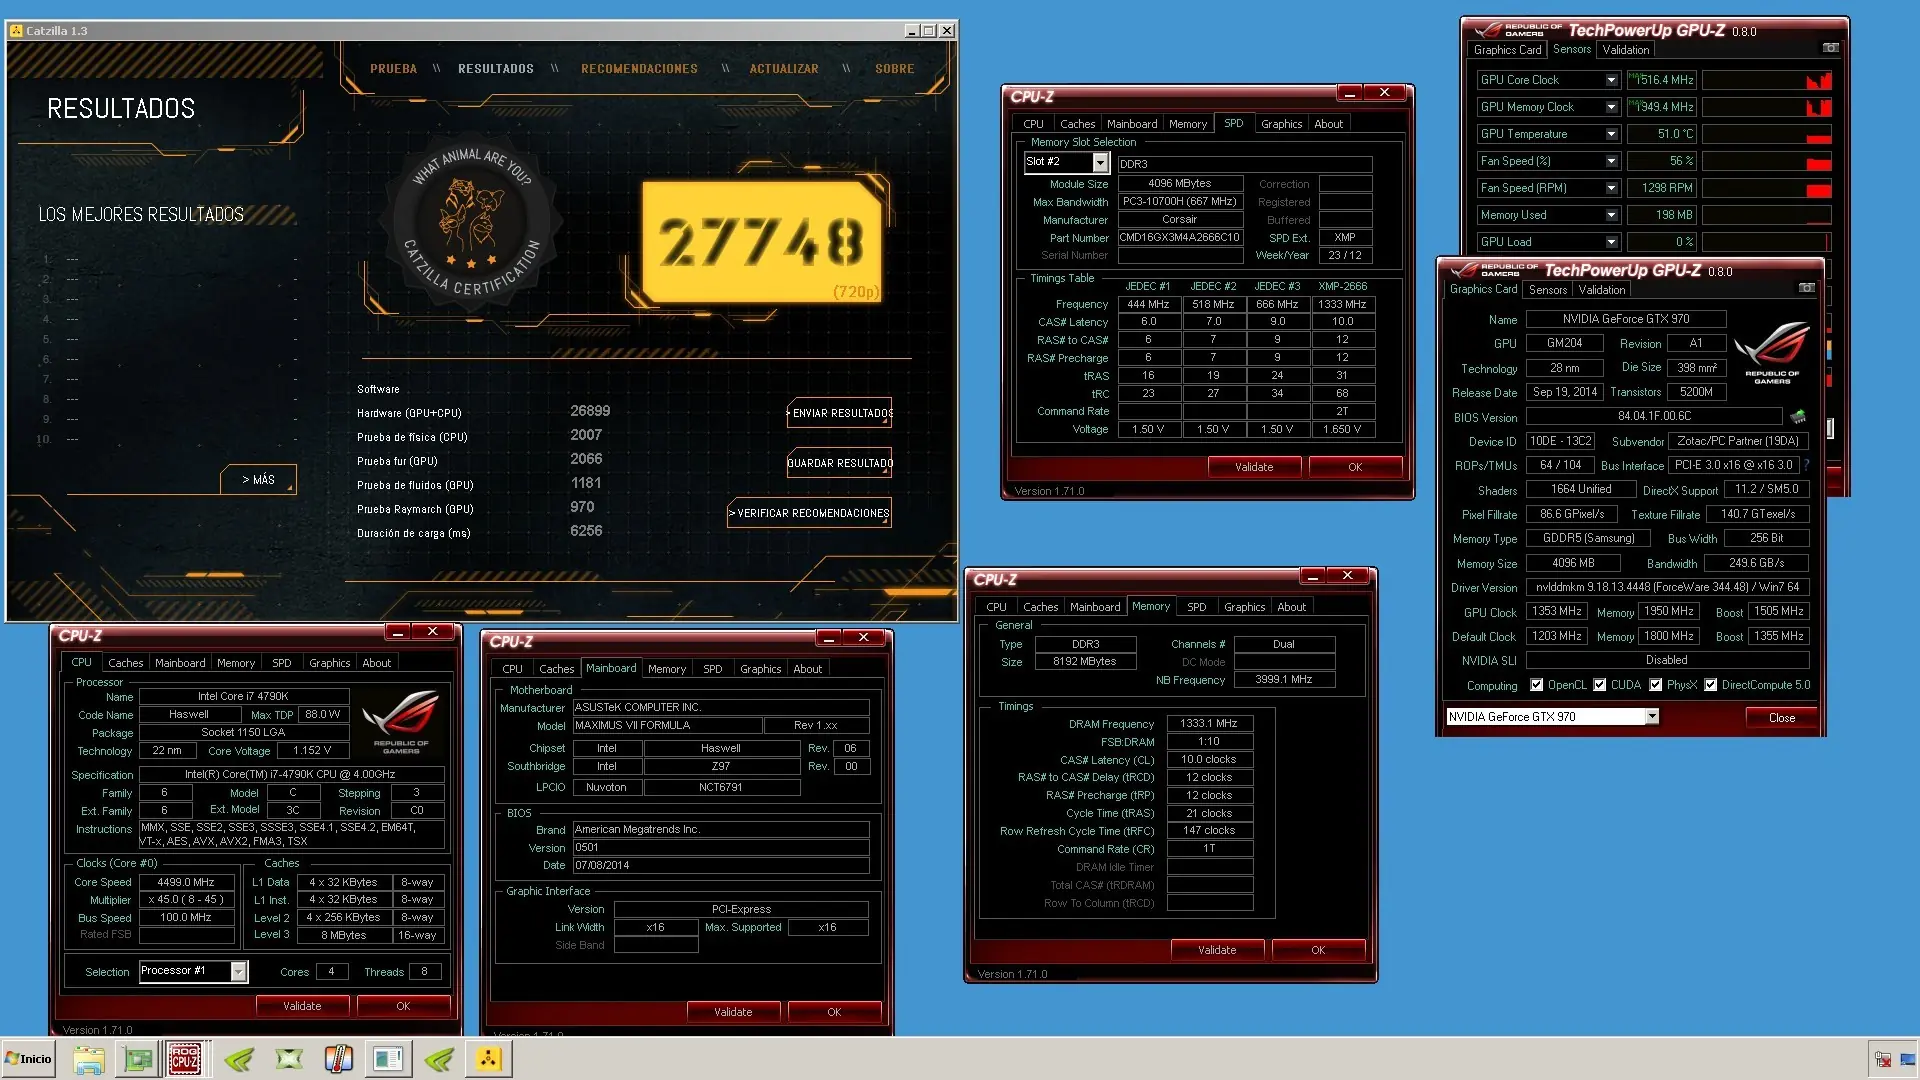The width and height of the screenshot is (1920, 1080).
Task: Open the GPU Temperature sensor dropdown
Action: [x=1611, y=134]
